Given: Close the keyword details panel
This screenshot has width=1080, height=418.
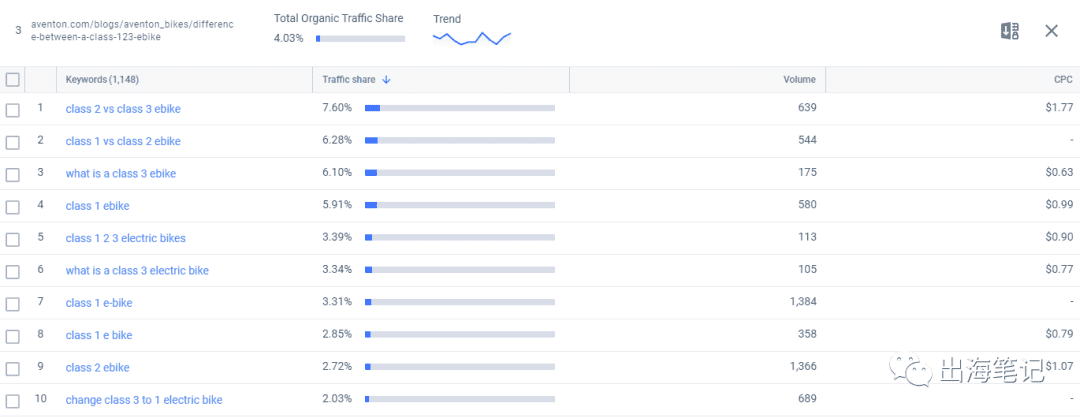Looking at the screenshot, I should pos(1051,31).
